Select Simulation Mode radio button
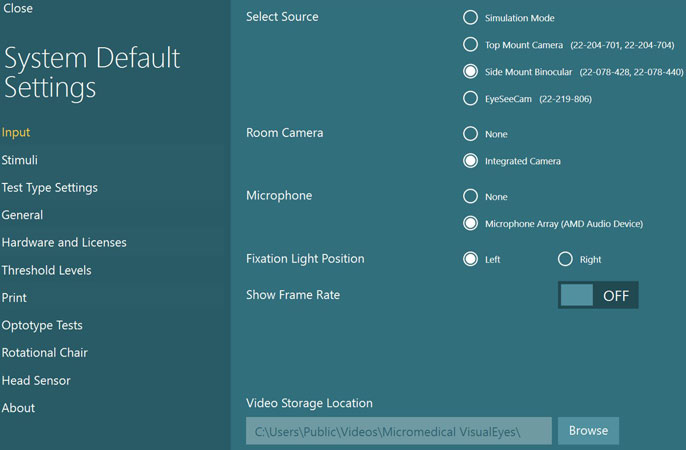 pyautogui.click(x=470, y=18)
